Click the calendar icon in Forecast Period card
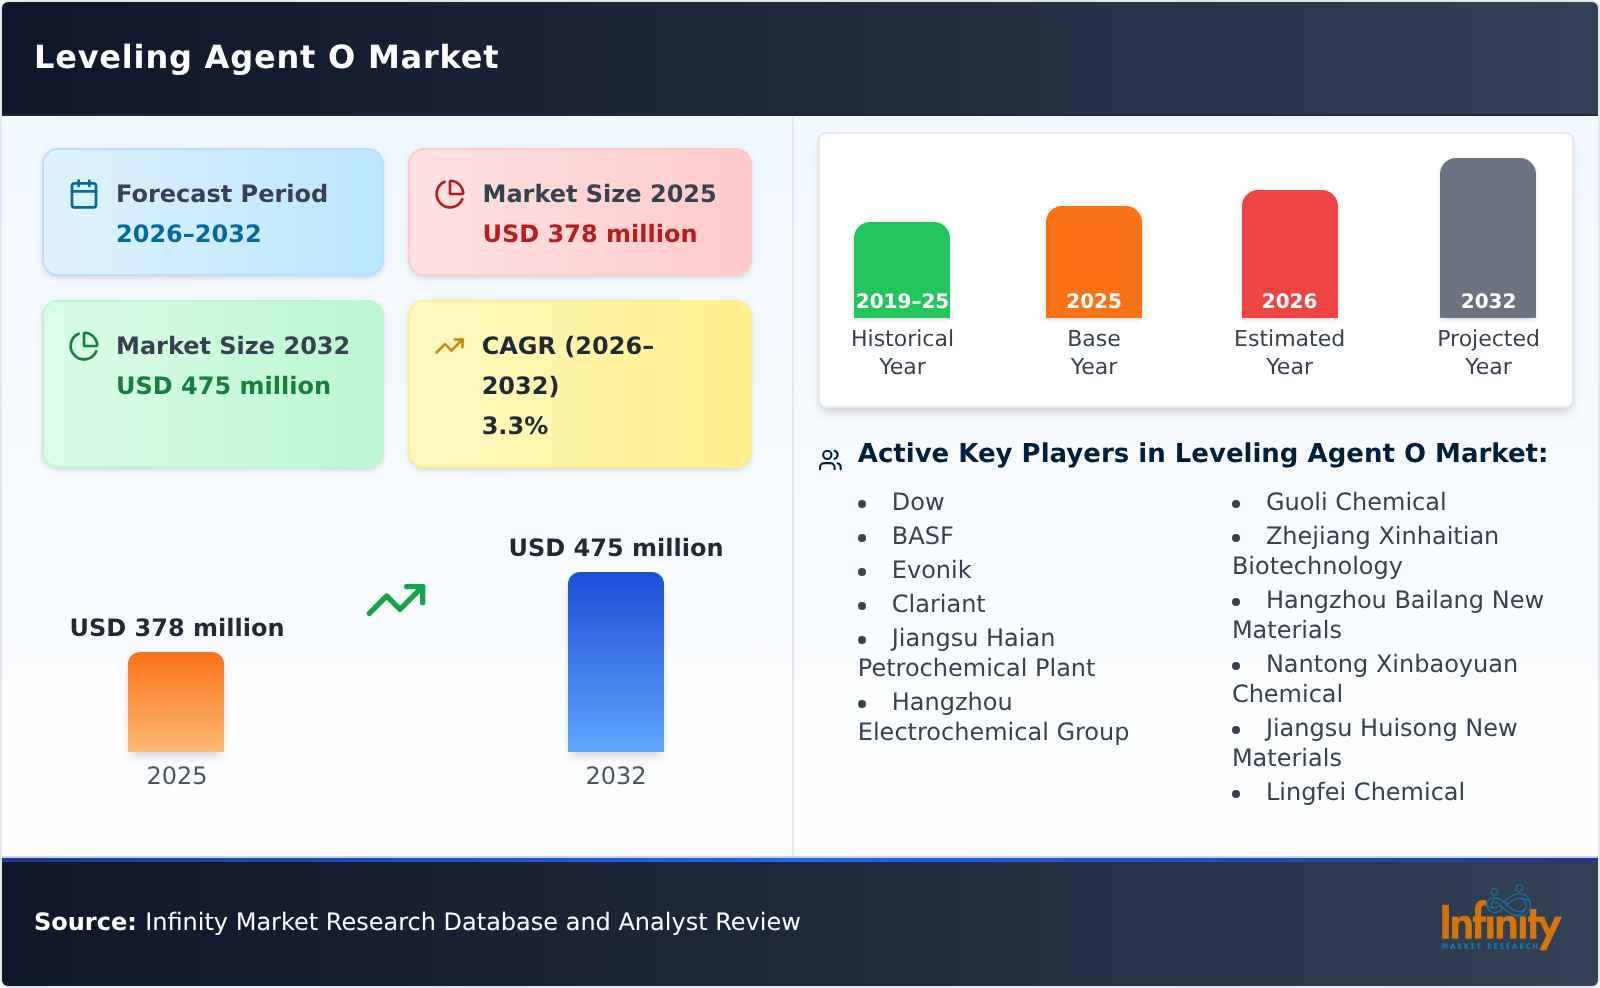The width and height of the screenshot is (1600, 988). 85,194
